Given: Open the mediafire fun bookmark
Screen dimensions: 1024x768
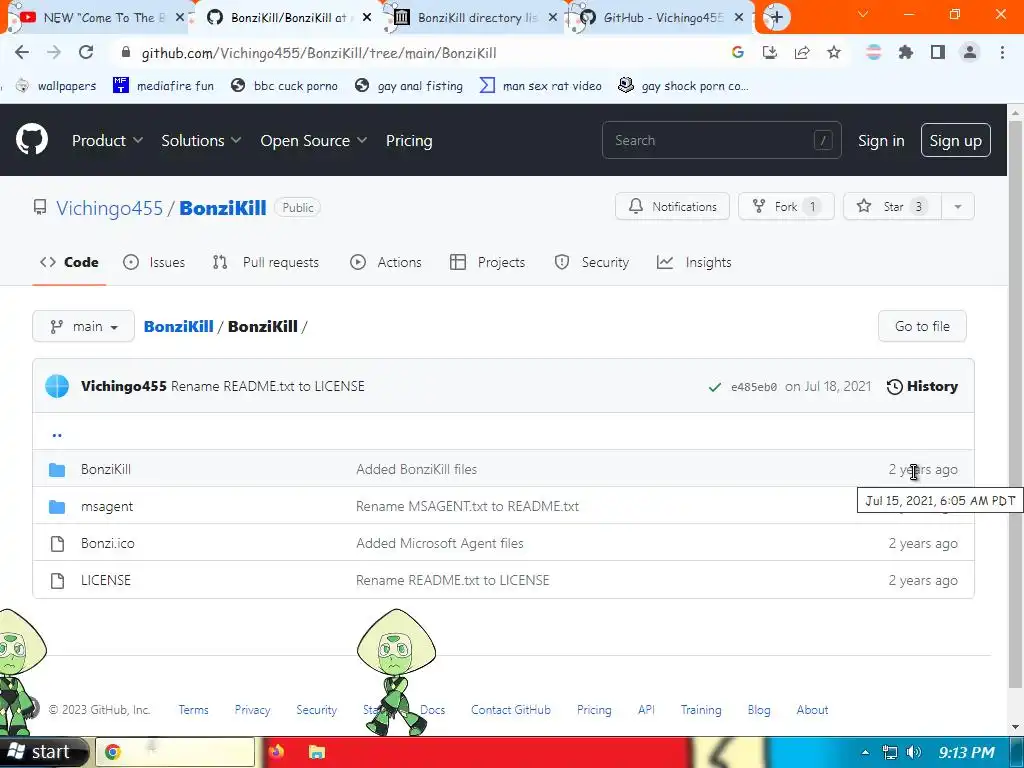Looking at the screenshot, I should (163, 86).
